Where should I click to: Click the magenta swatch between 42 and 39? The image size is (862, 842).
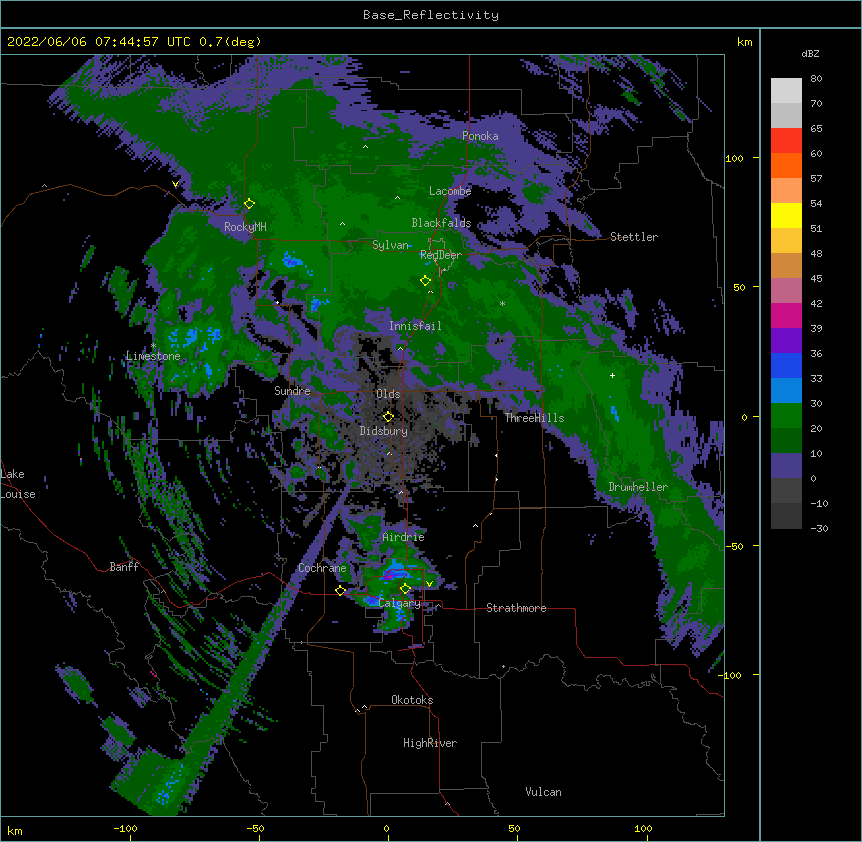click(x=786, y=315)
